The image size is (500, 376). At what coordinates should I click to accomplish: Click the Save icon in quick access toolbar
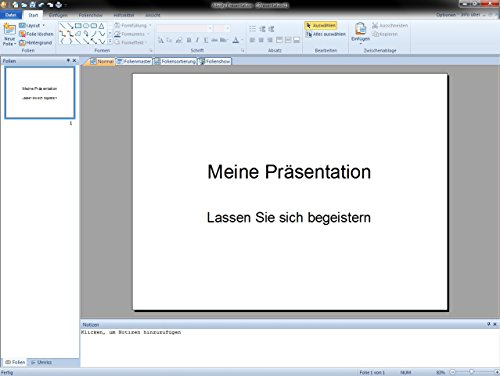[33, 5]
